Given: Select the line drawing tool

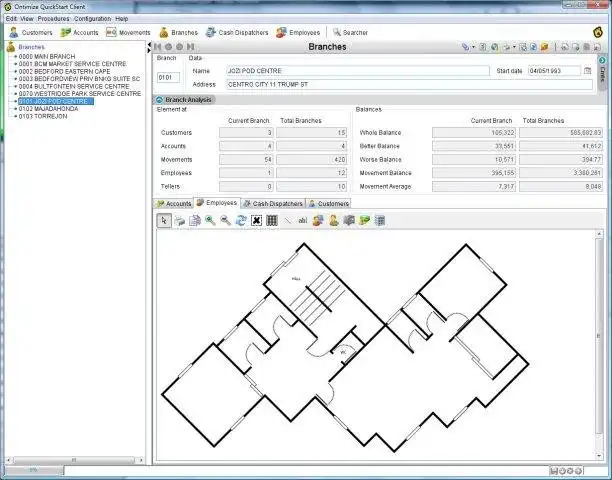Looking at the screenshot, I should (x=287, y=220).
